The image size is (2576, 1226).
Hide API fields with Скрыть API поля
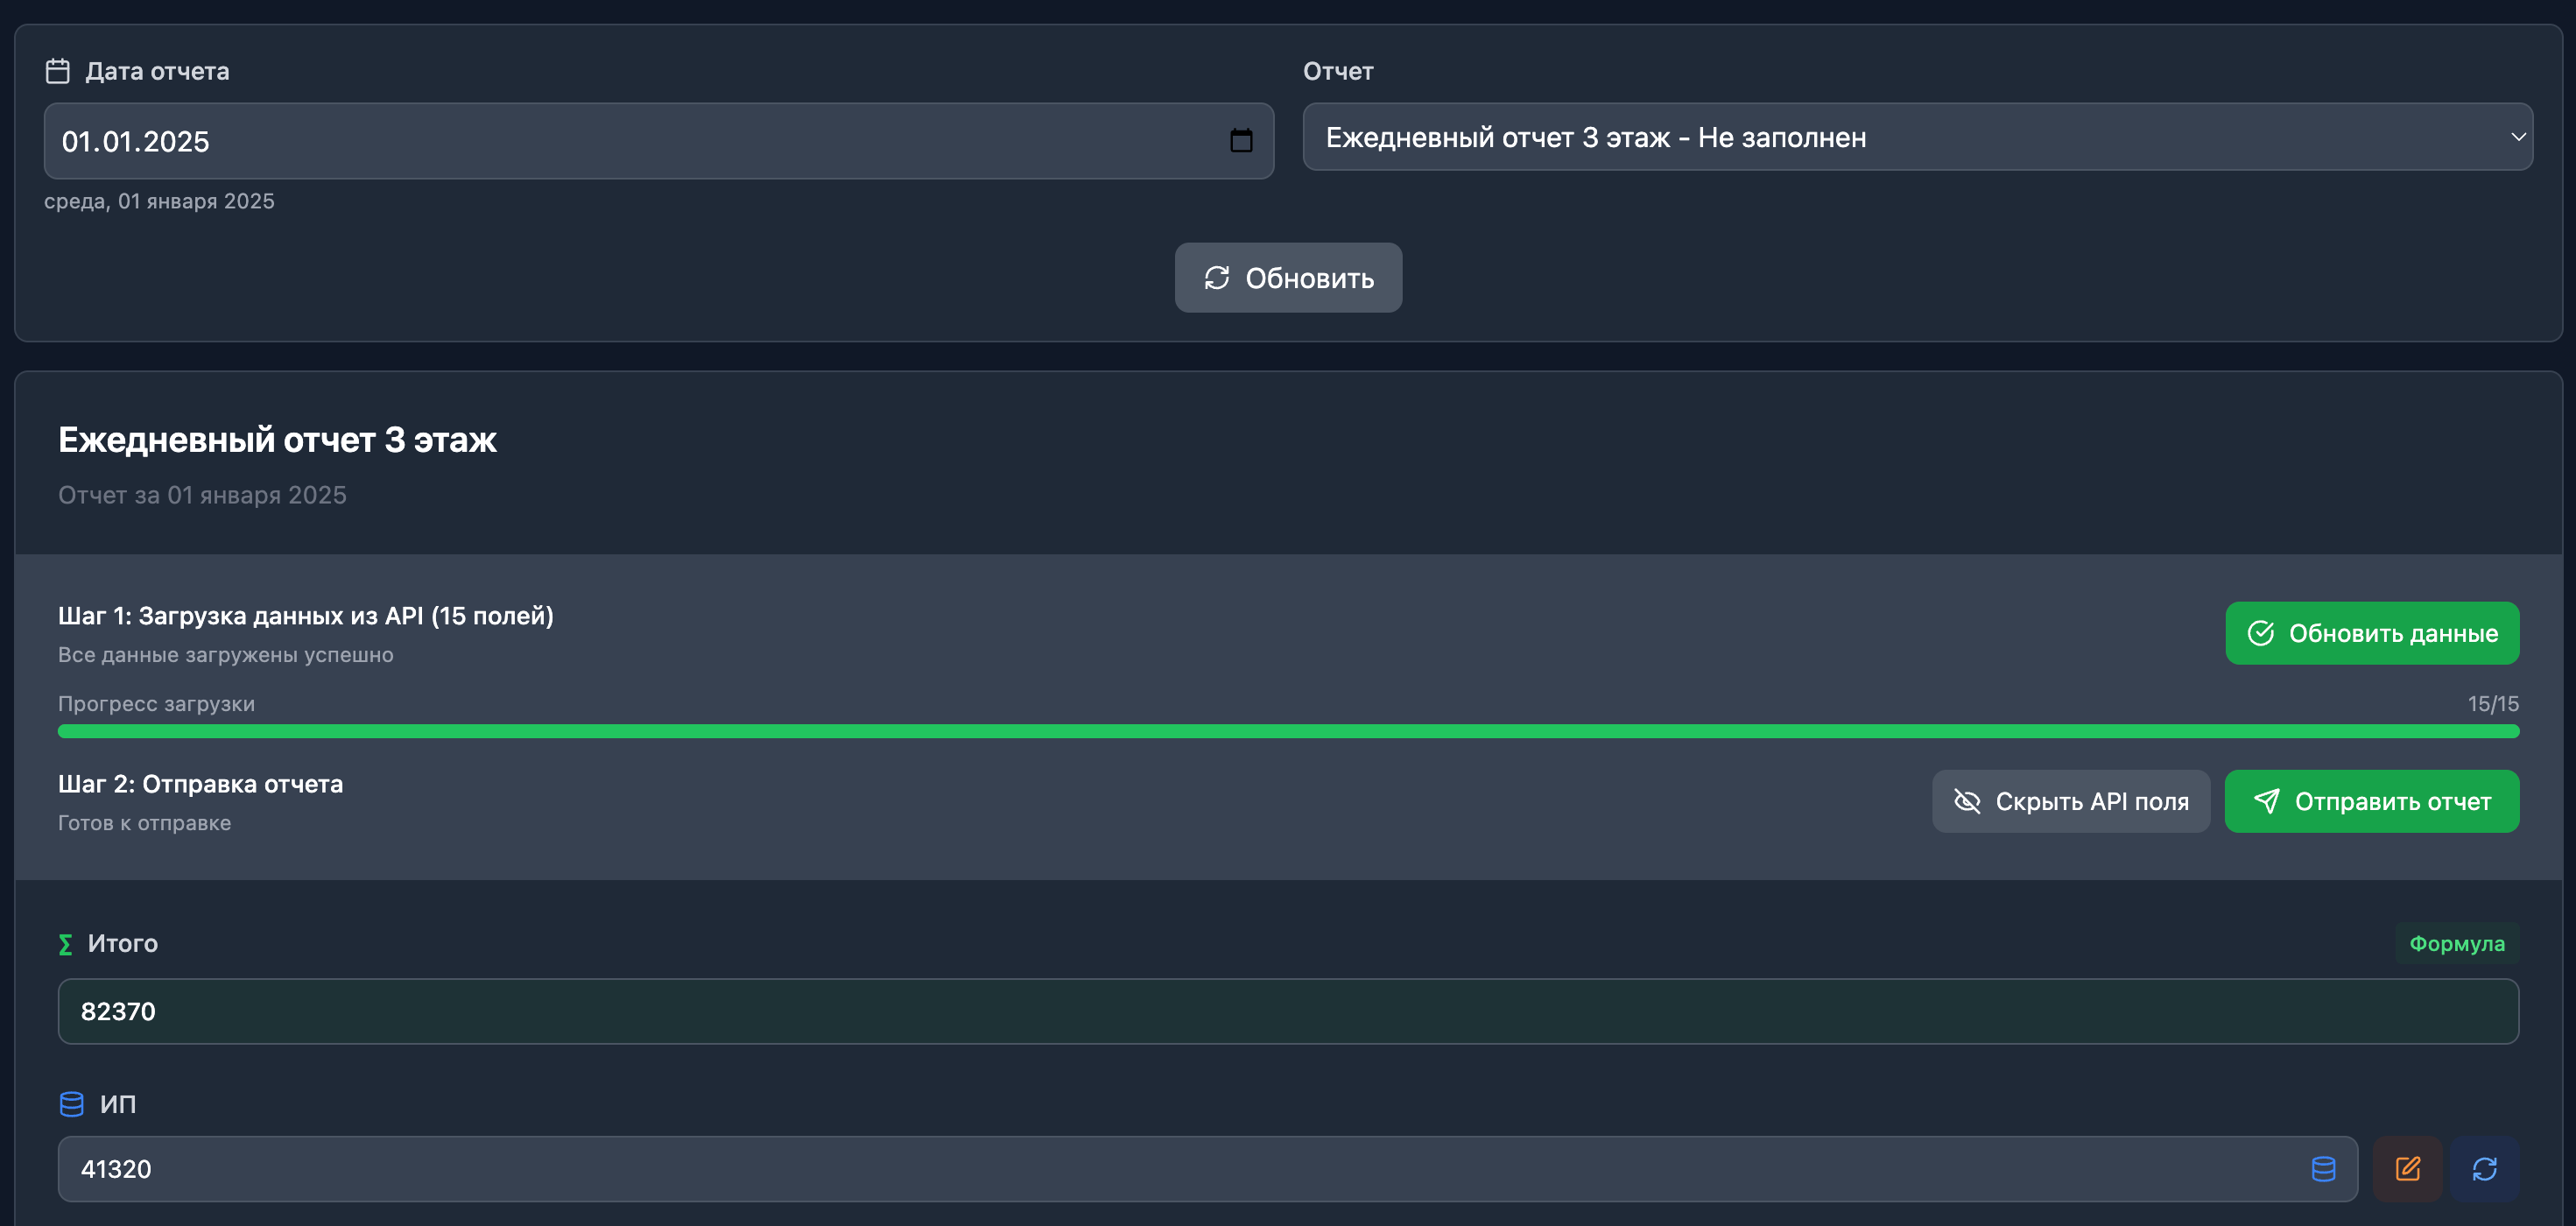[2070, 801]
